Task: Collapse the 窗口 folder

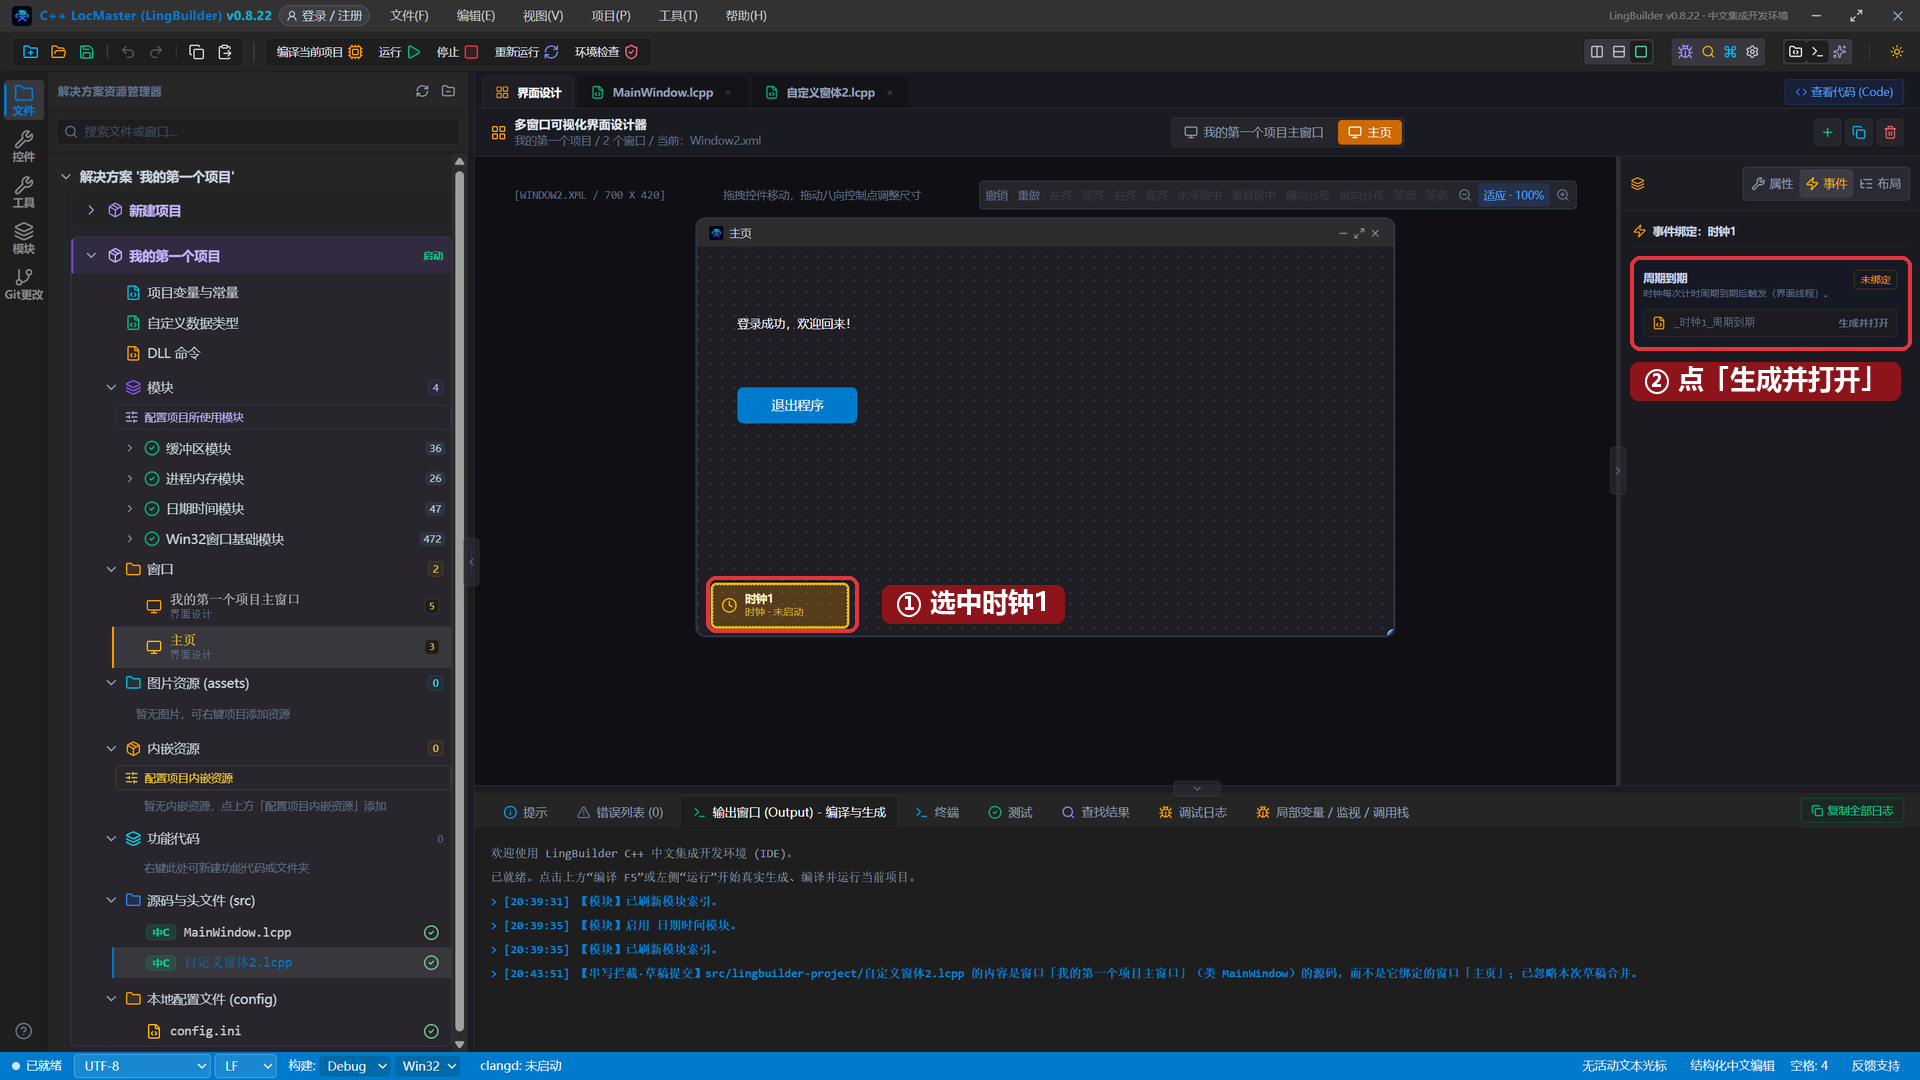Action: [111, 569]
